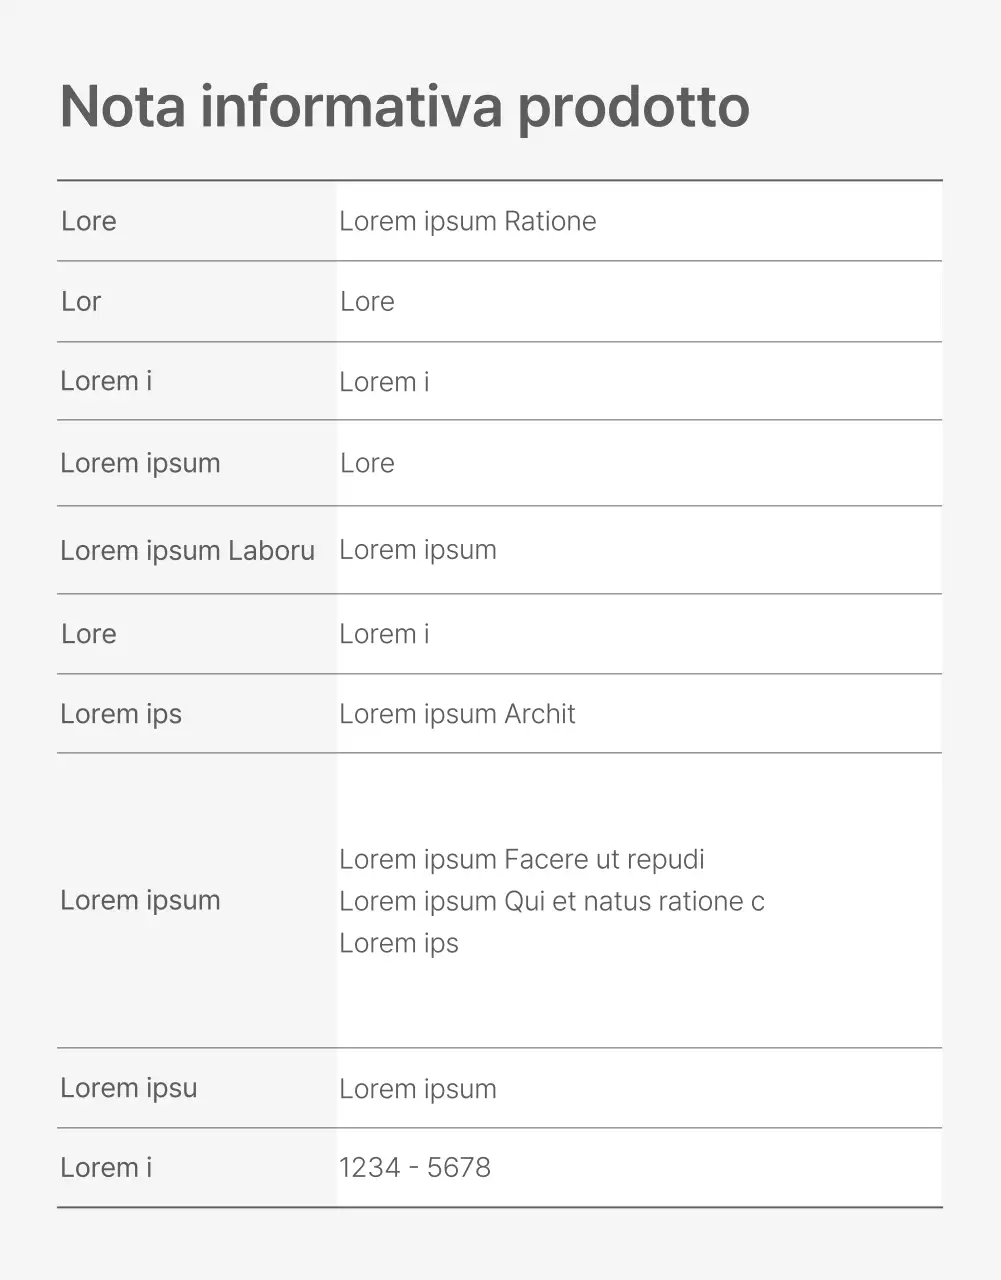This screenshot has height=1280, width=1001.
Task: Click "Lorem ips" line below "Qui et natus"
Action: pos(398,943)
